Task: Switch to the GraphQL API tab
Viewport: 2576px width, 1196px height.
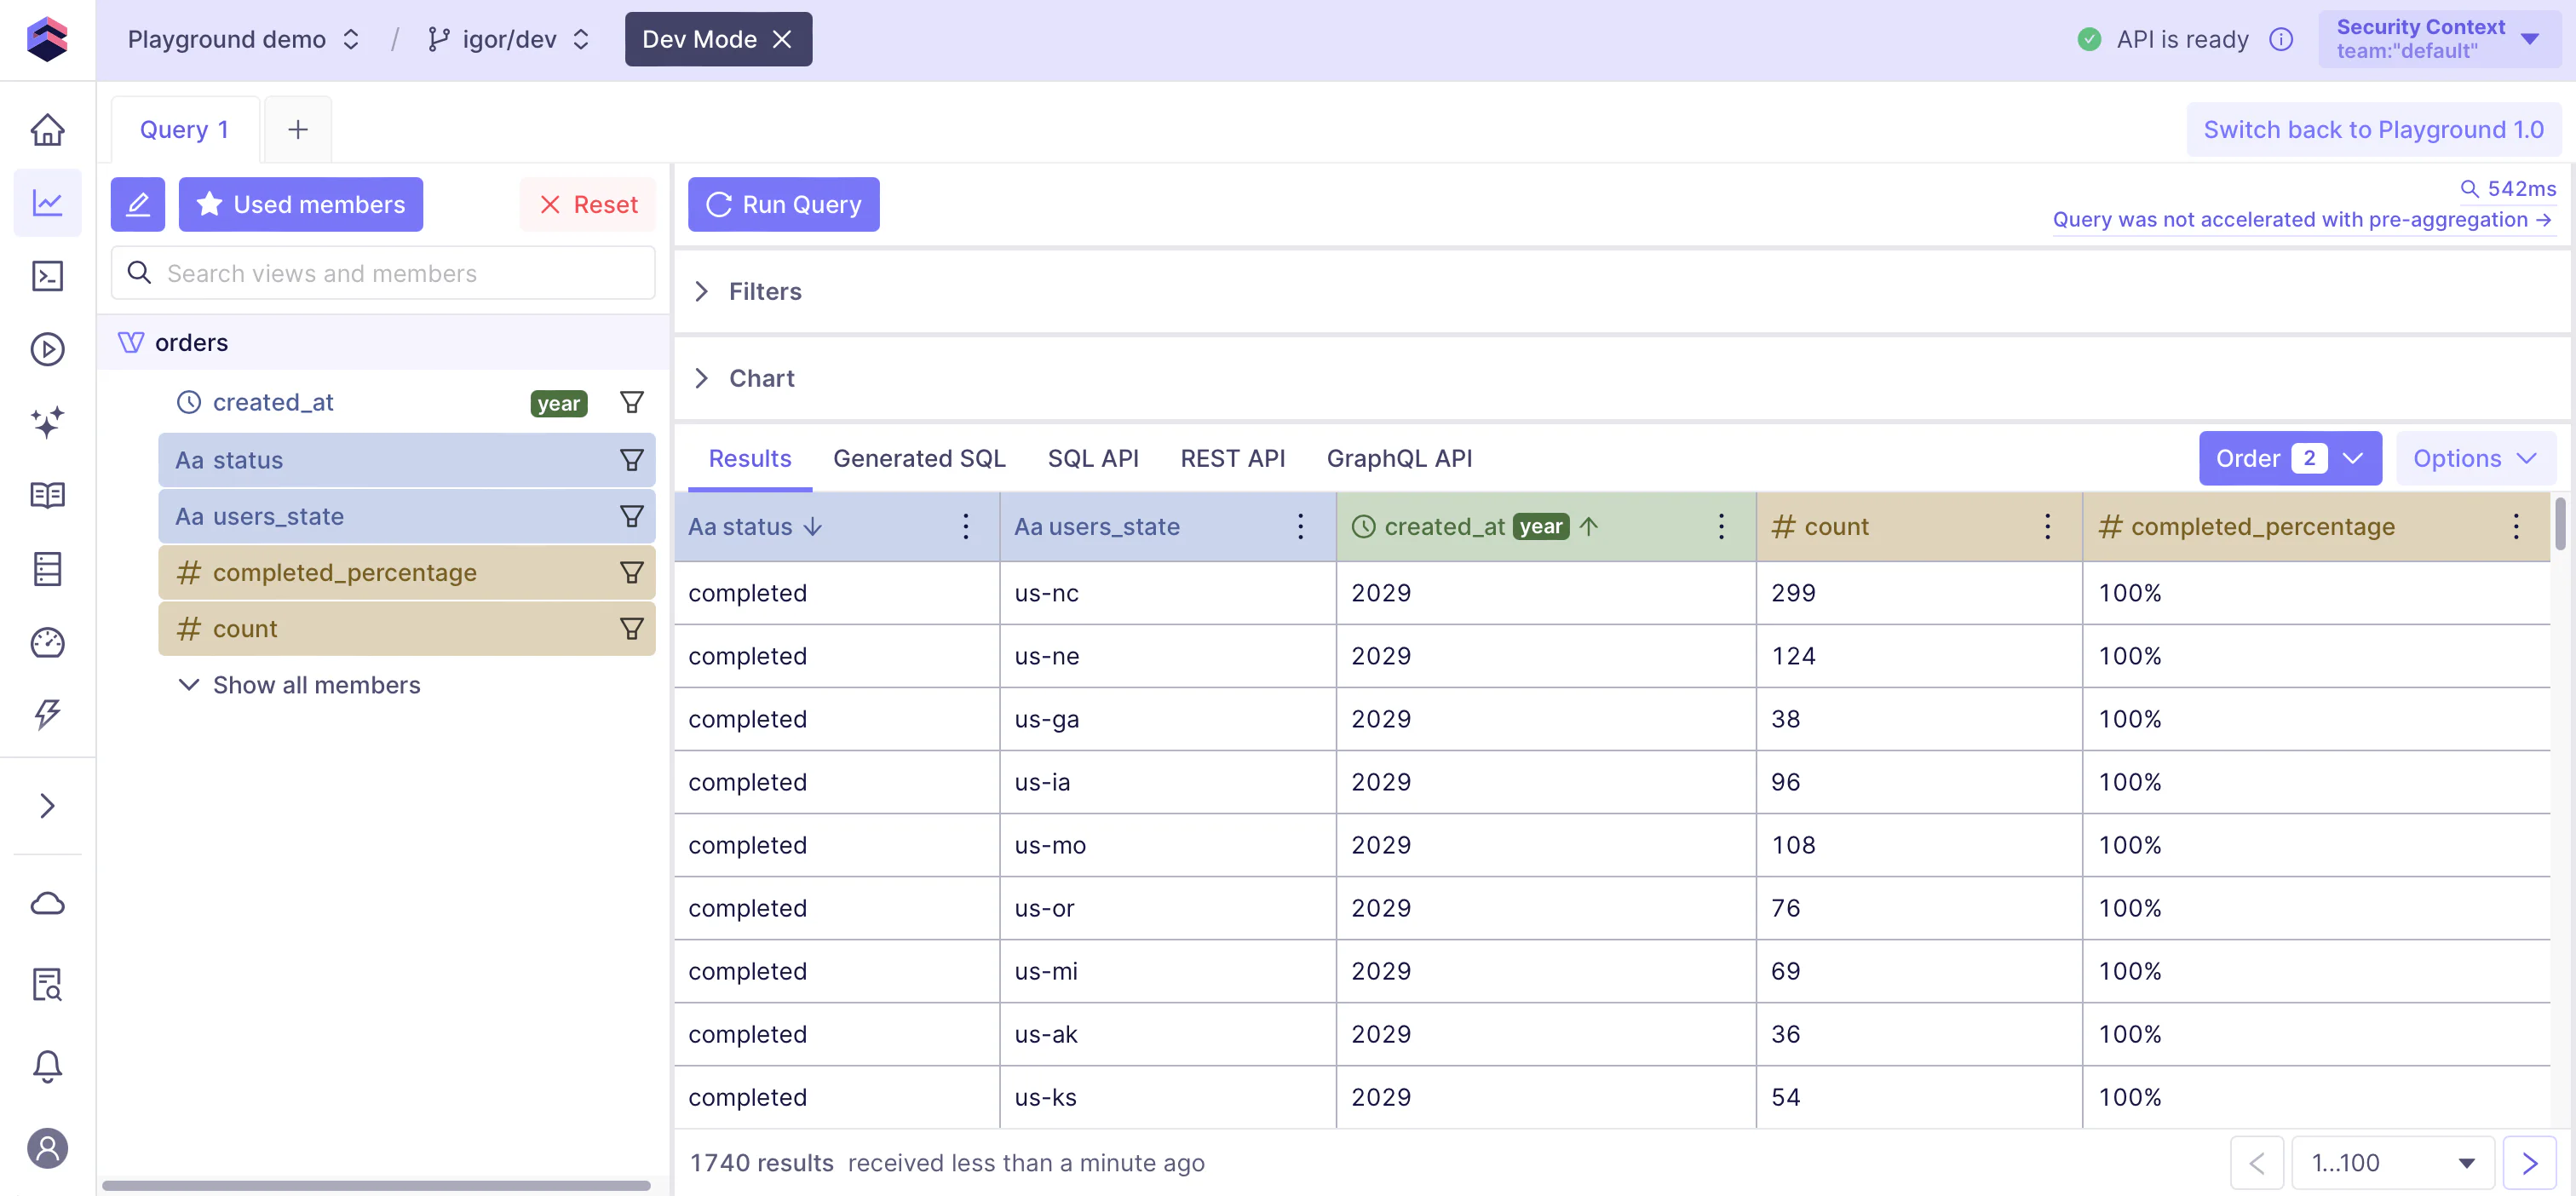Action: [1398, 459]
